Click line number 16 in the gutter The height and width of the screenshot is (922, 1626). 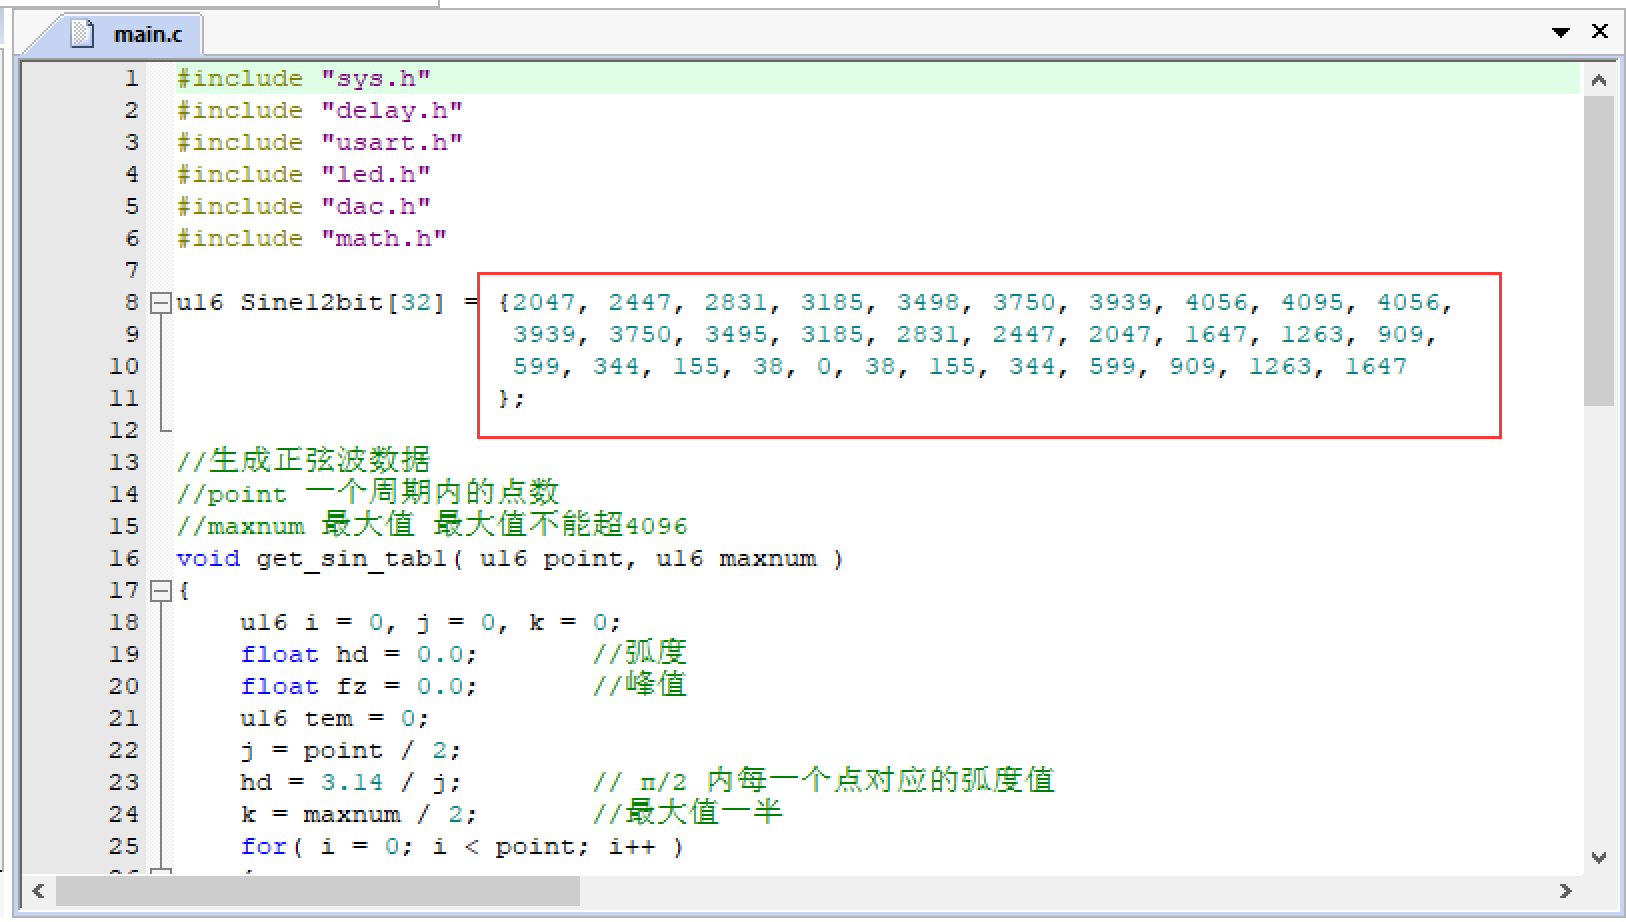pos(124,558)
